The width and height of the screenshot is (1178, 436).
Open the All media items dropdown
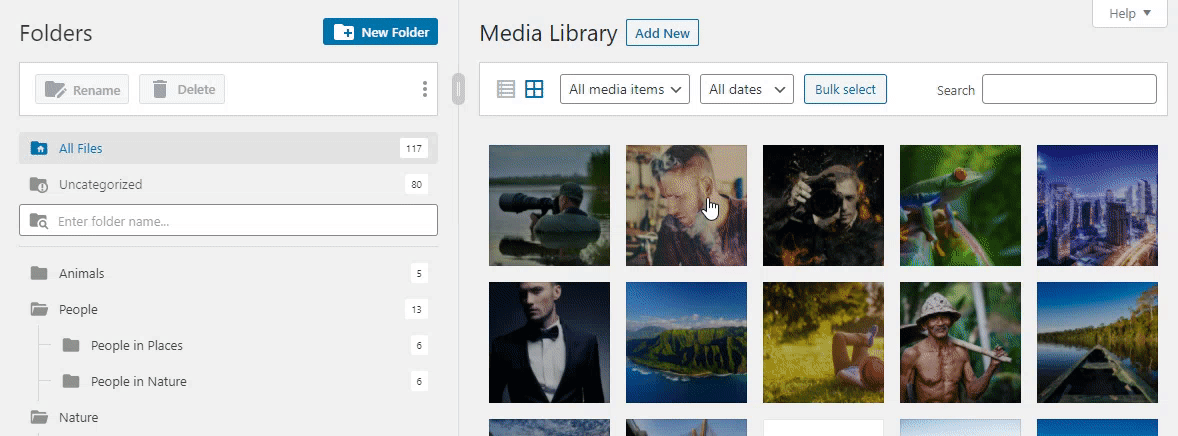pyautogui.click(x=625, y=89)
